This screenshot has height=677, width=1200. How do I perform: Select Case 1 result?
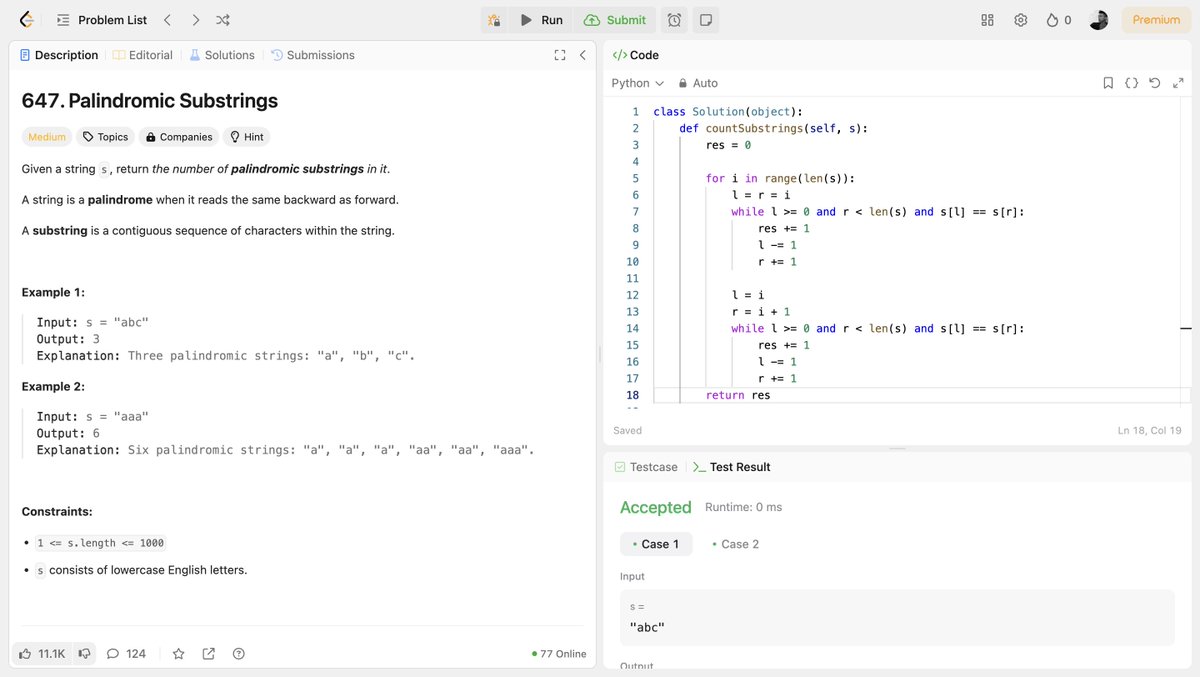(656, 544)
